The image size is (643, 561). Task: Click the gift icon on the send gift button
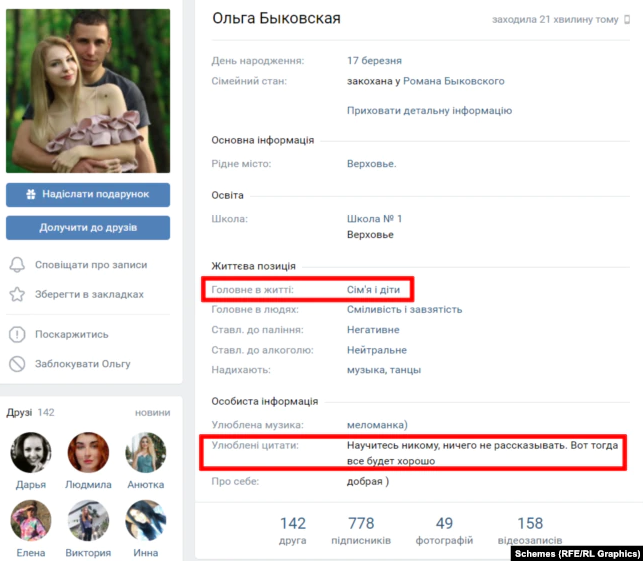point(31,194)
